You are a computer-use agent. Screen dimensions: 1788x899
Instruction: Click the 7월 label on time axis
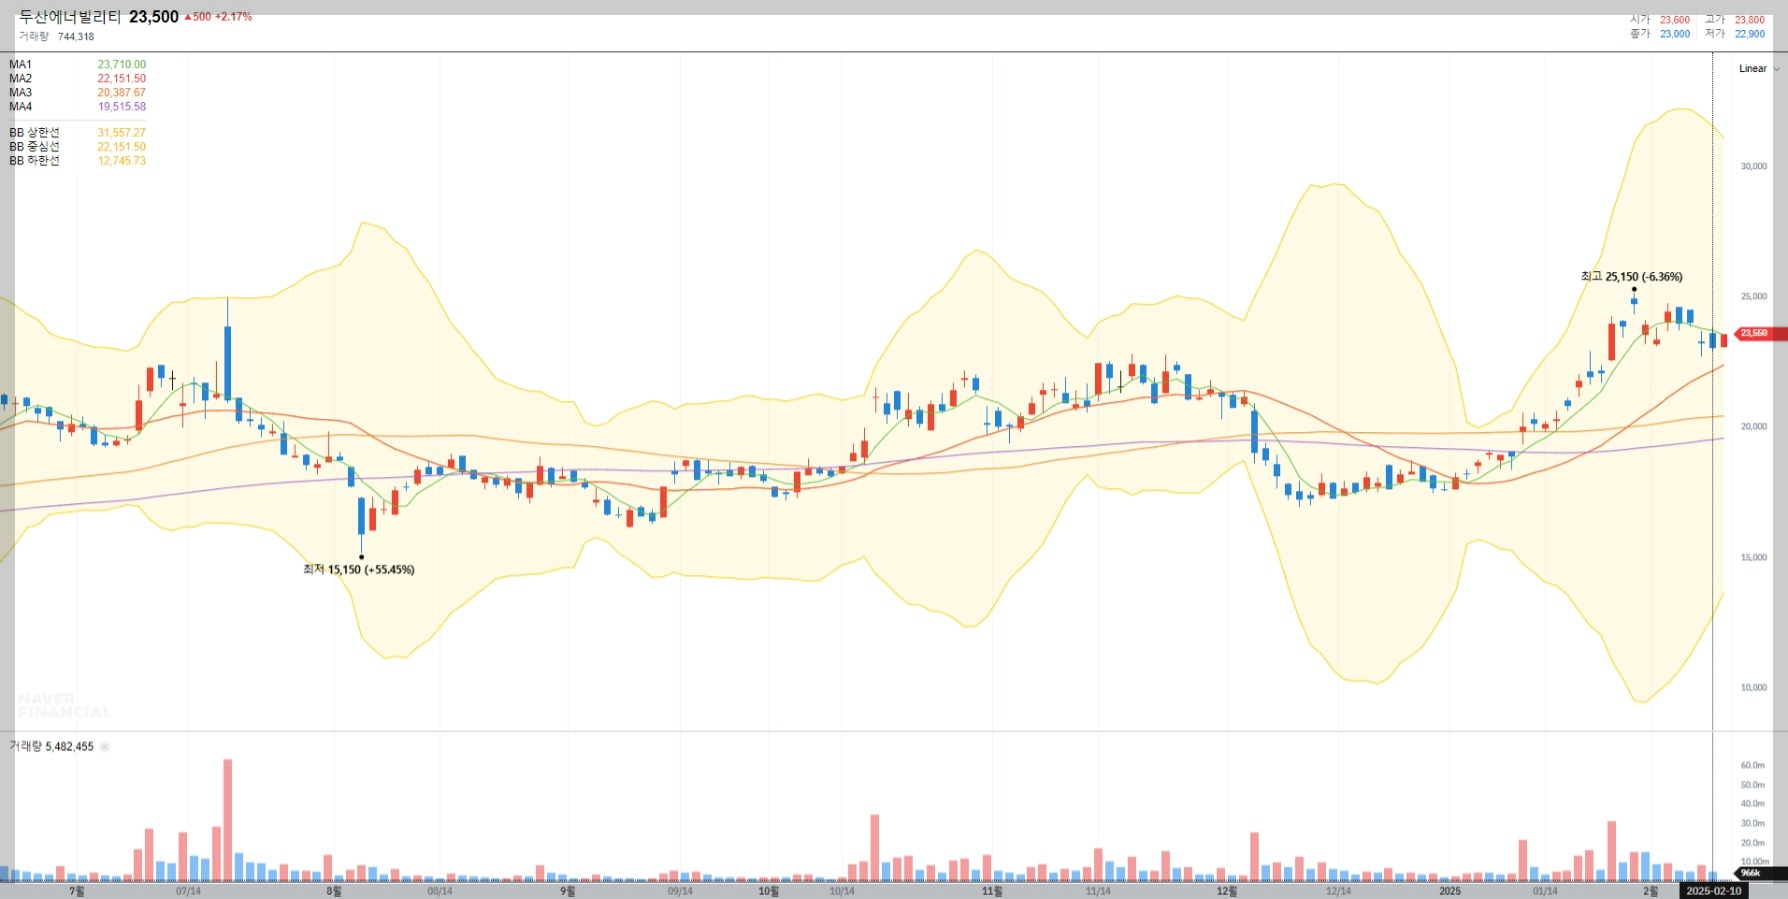click(76, 891)
